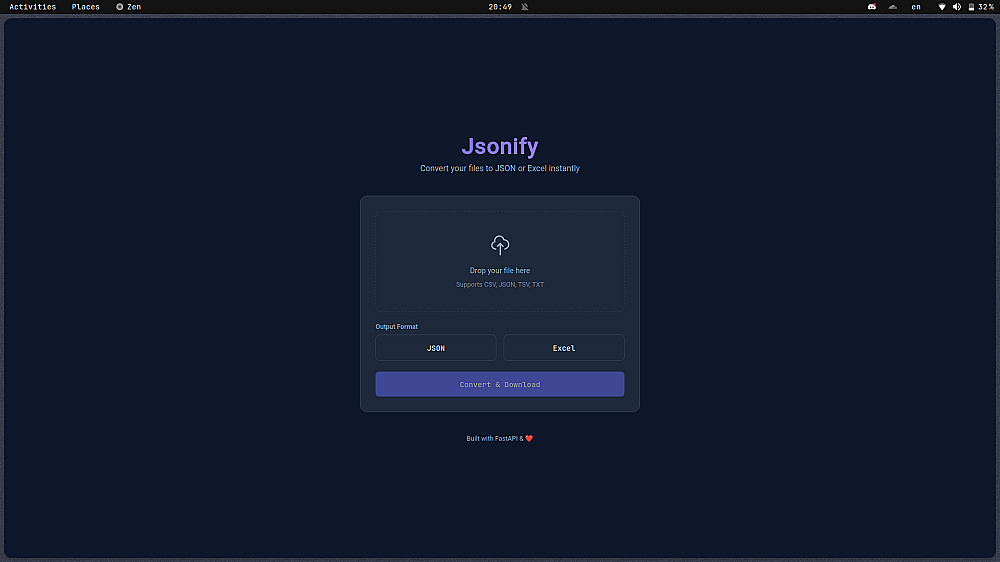Click the Jsonify title heading
The width and height of the screenshot is (1000, 562).
[x=500, y=146]
